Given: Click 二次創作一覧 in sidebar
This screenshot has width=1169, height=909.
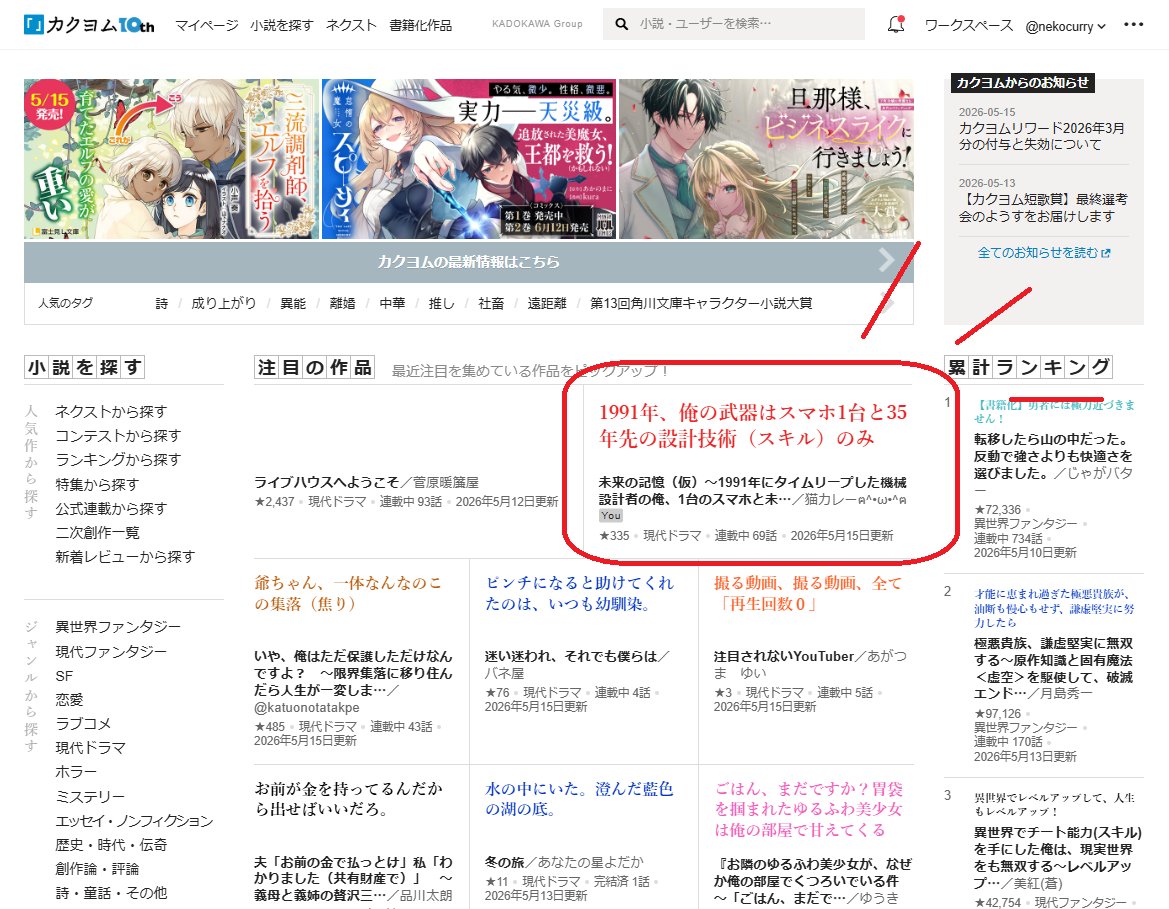Looking at the screenshot, I should (x=97, y=532).
